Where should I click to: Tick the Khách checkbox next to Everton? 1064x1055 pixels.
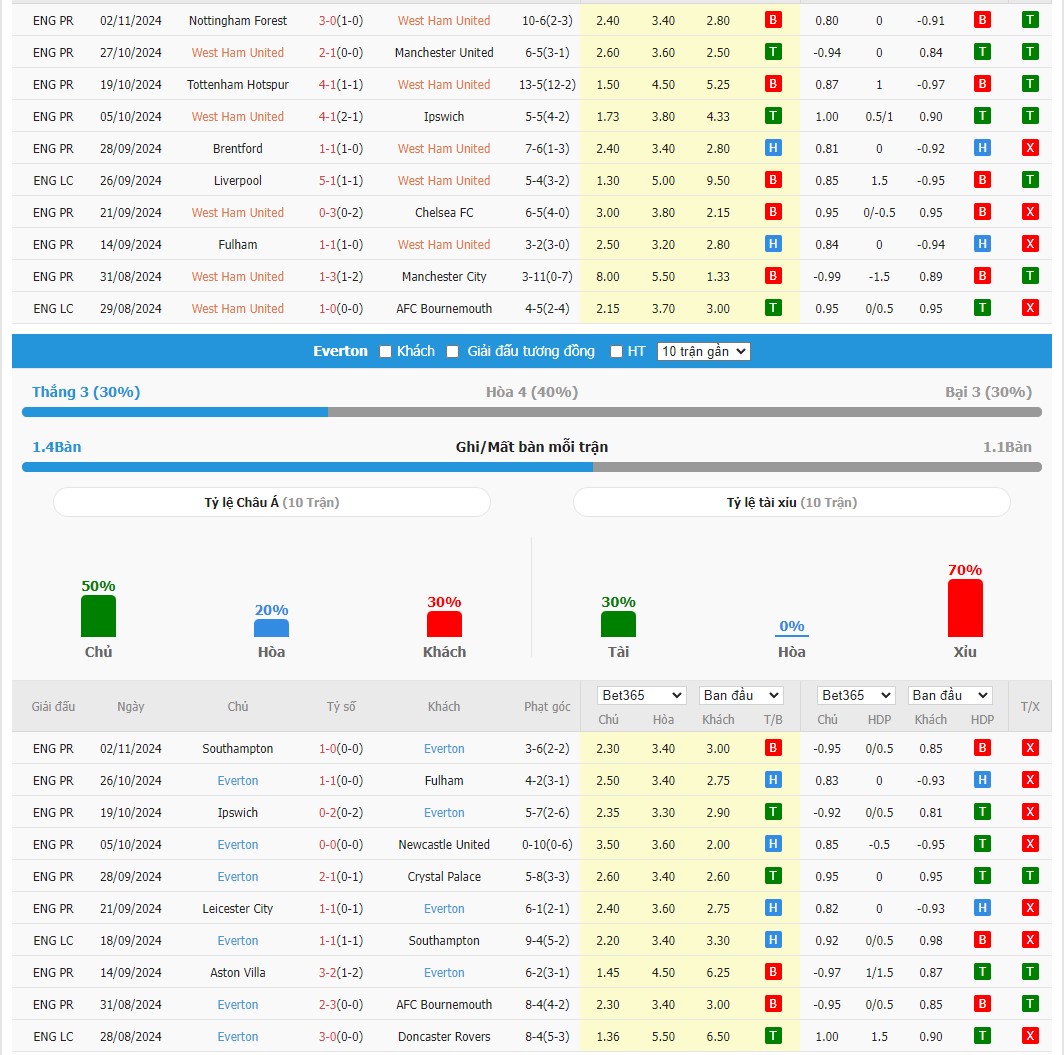385,351
